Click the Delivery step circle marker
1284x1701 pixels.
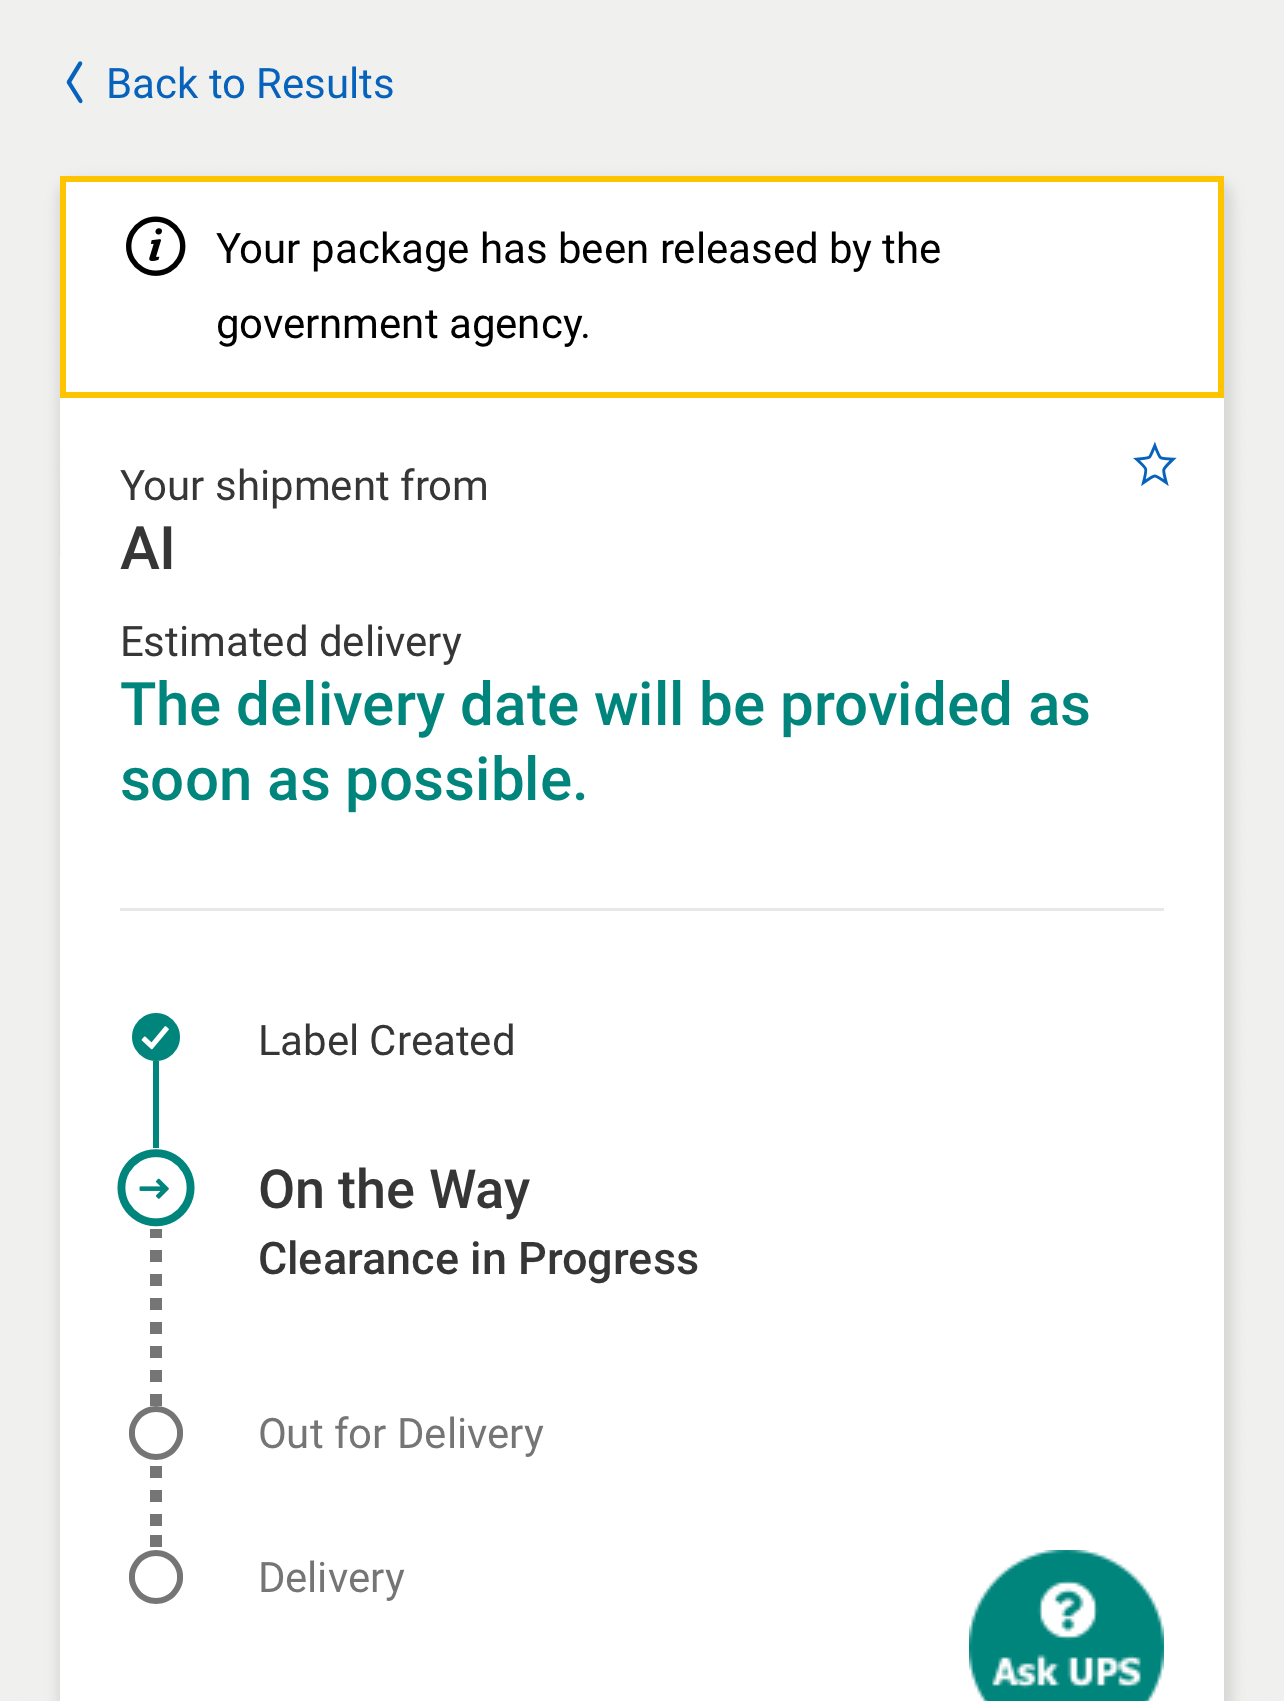click(156, 1577)
